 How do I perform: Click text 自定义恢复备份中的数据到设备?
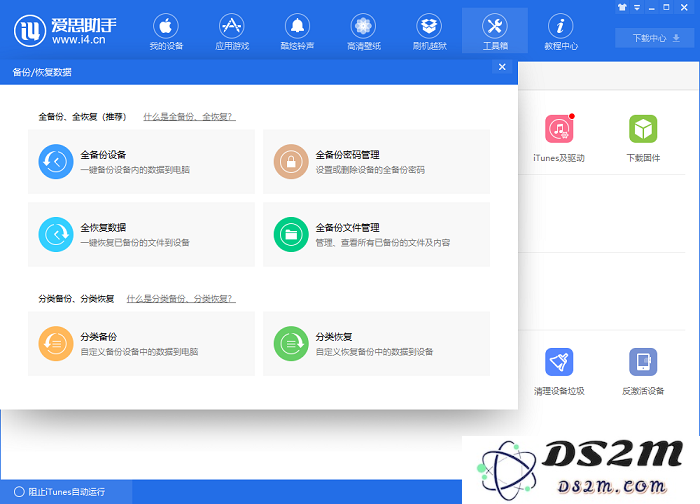pos(374,352)
